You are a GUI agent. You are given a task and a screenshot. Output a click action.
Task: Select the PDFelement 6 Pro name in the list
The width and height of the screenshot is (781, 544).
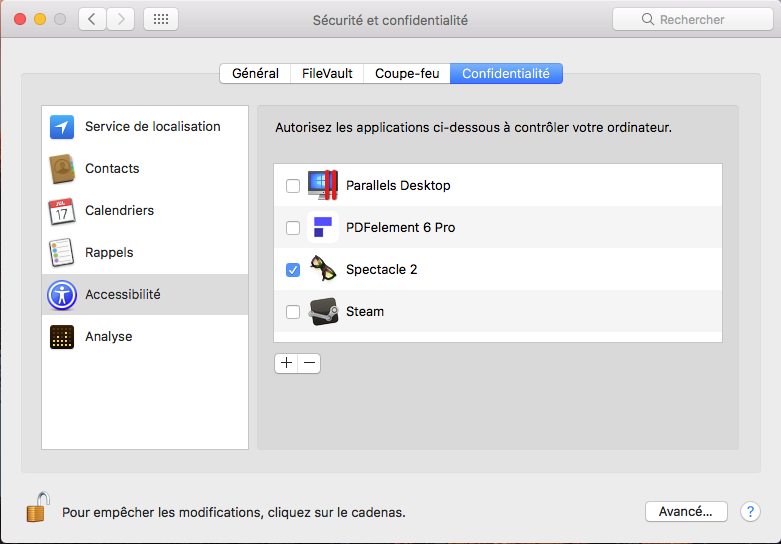tap(400, 228)
